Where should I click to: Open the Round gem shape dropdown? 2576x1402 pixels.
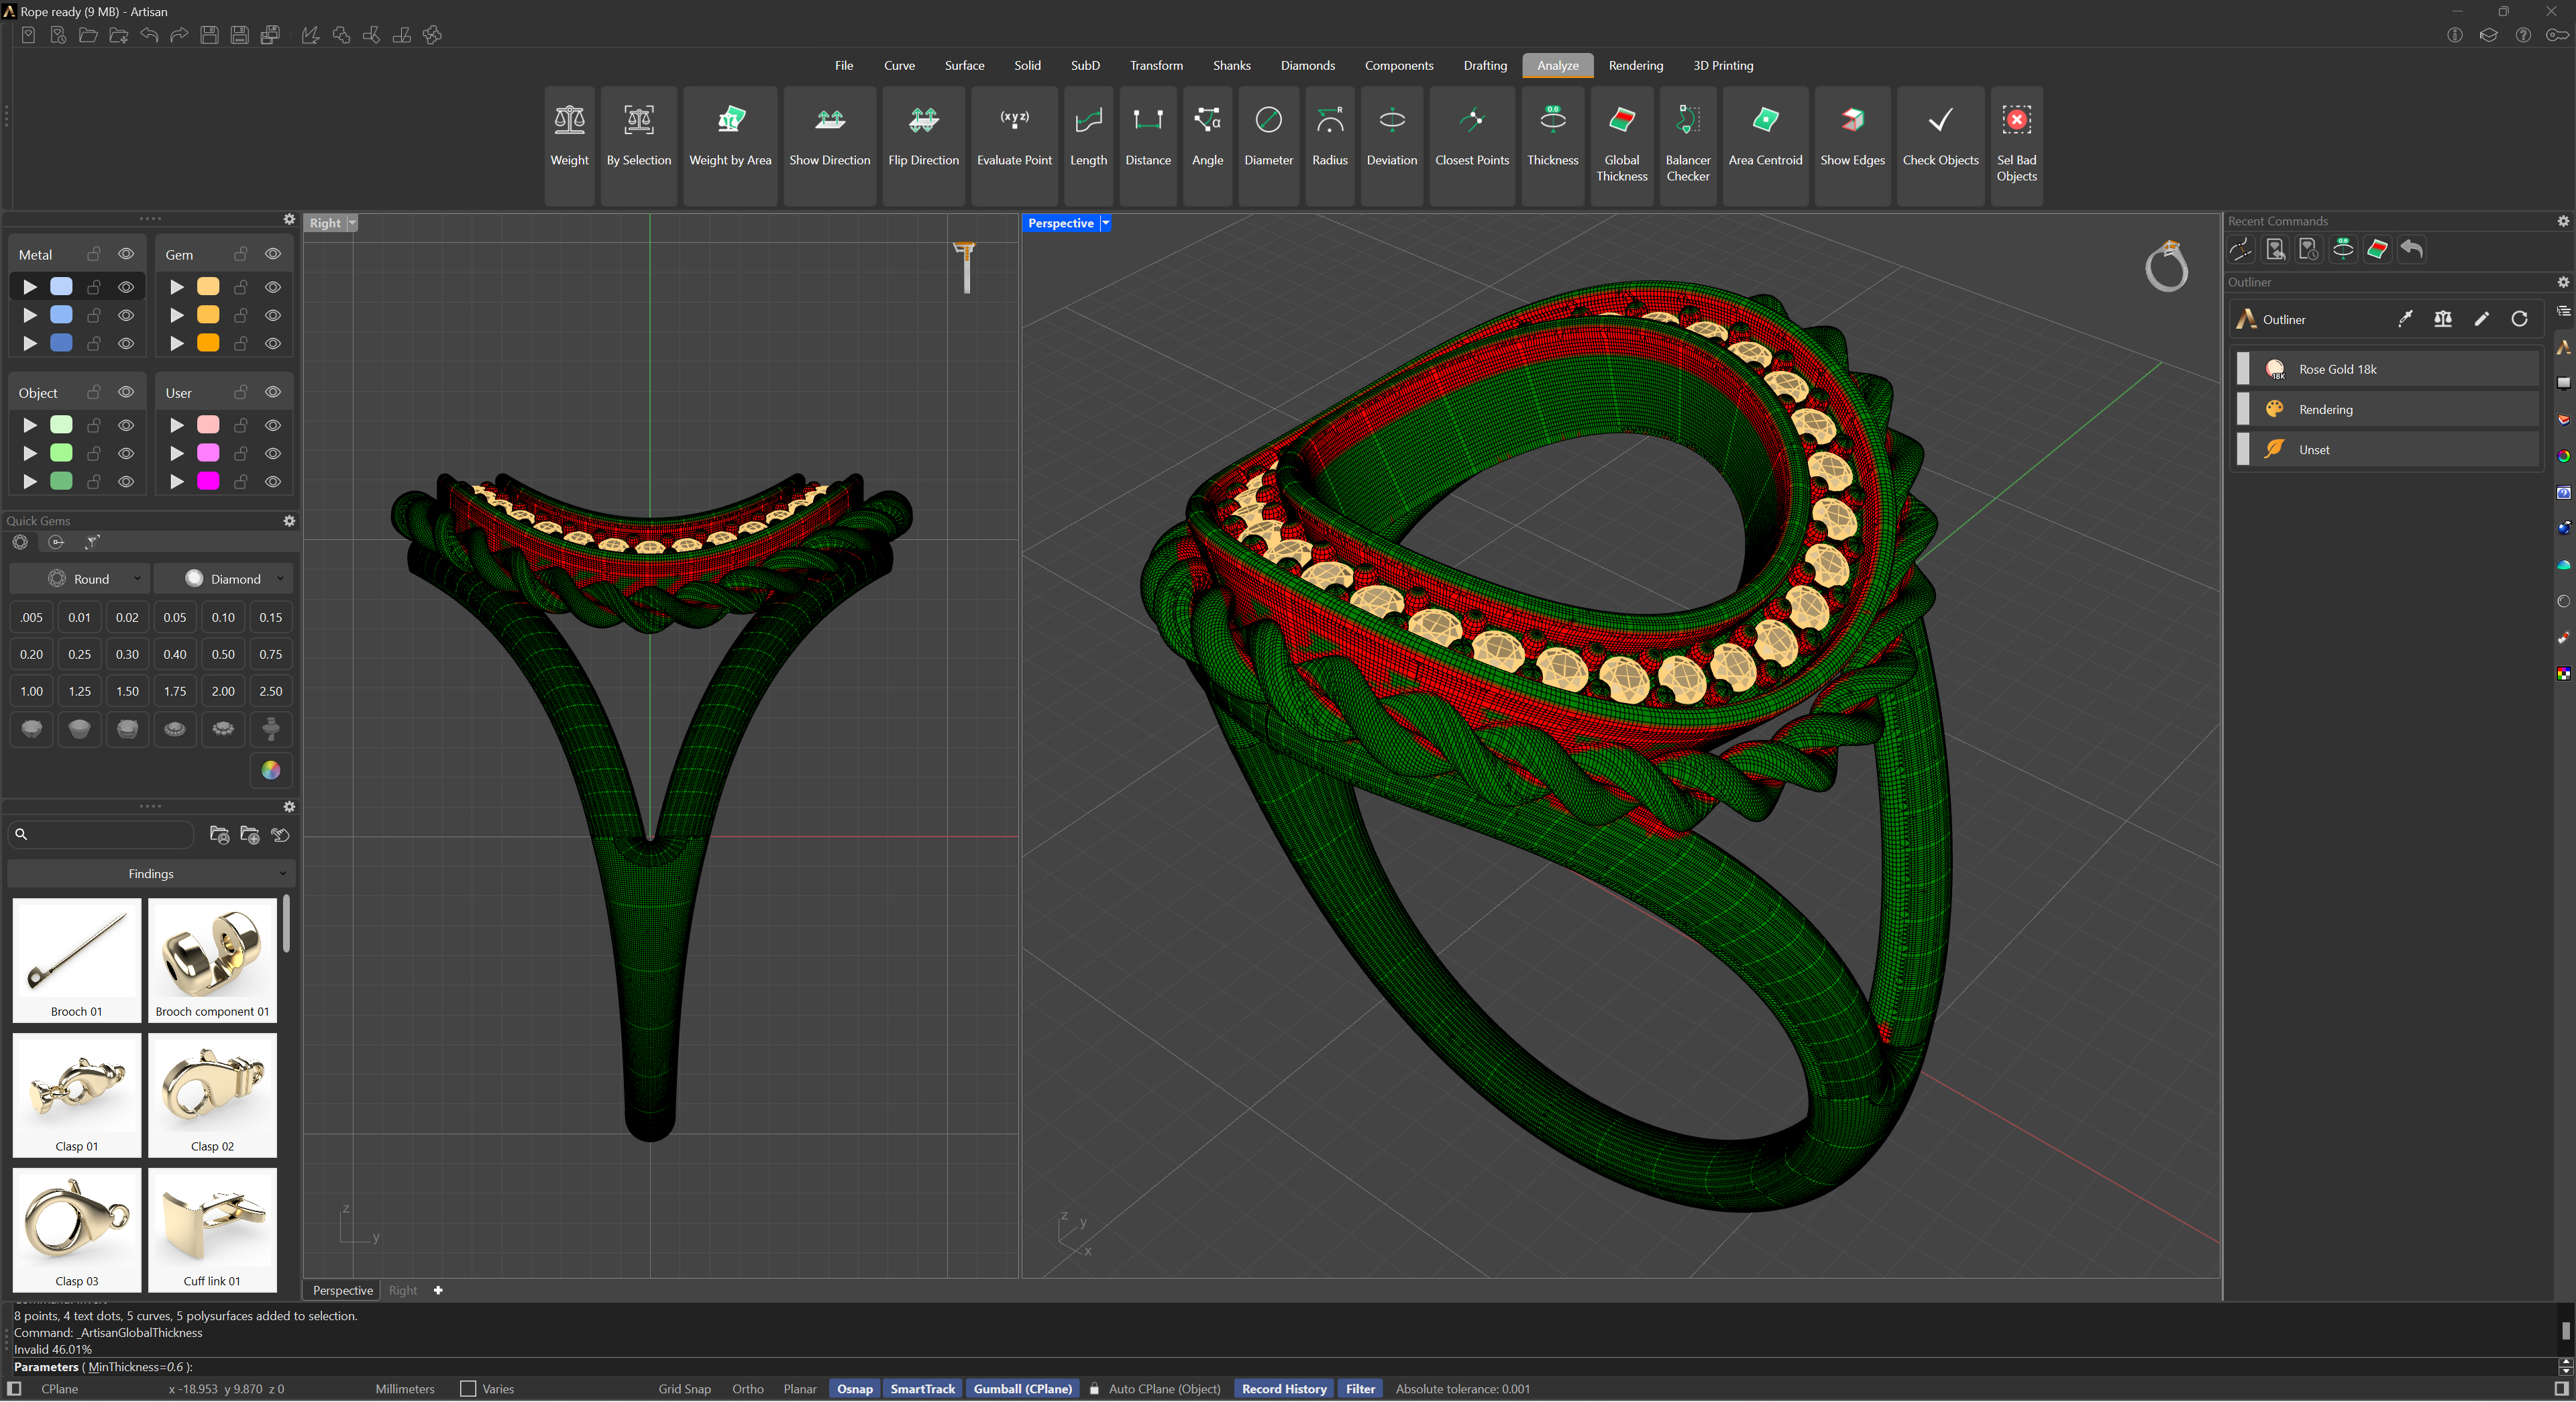point(80,578)
